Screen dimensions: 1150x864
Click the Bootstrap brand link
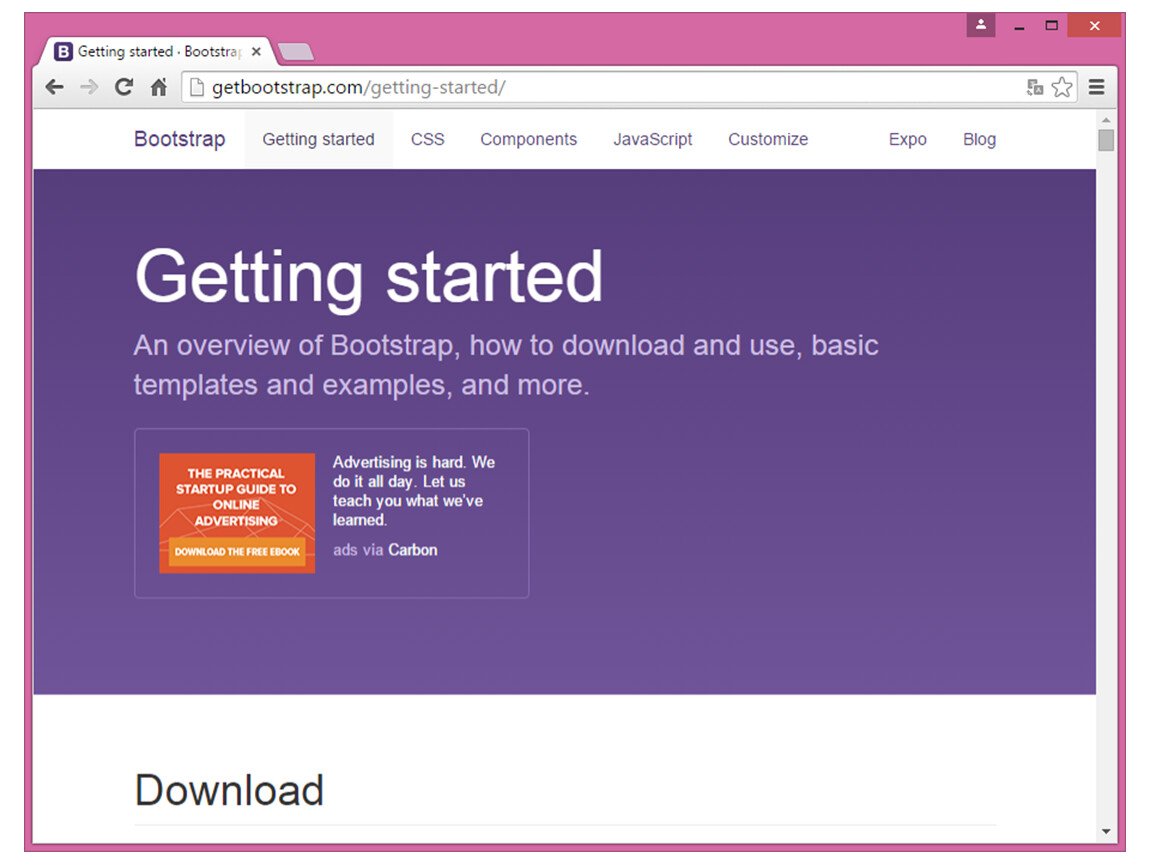(x=180, y=140)
